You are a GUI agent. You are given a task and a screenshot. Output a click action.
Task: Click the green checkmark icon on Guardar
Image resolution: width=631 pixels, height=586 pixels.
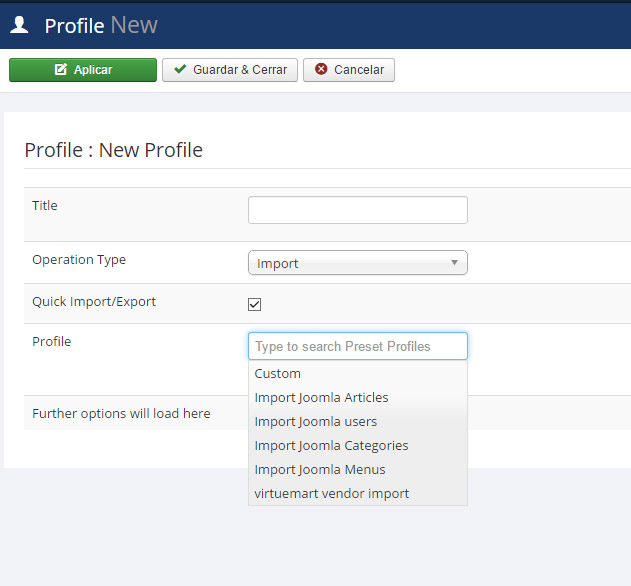click(180, 69)
